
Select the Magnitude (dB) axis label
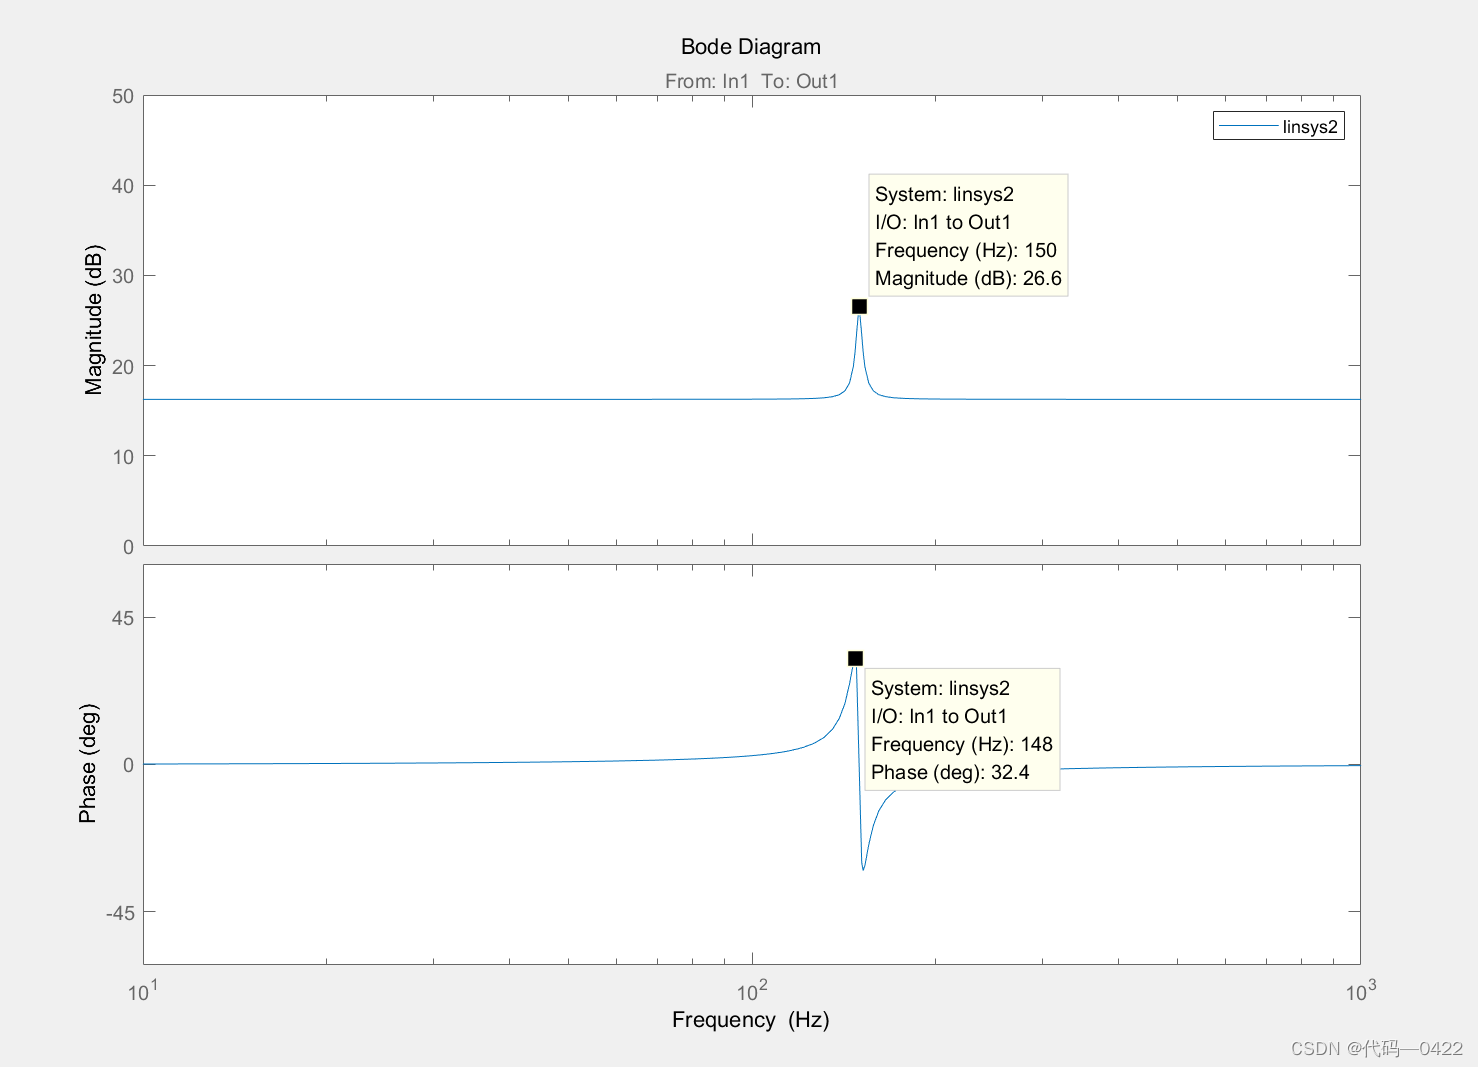pyautogui.click(x=94, y=320)
